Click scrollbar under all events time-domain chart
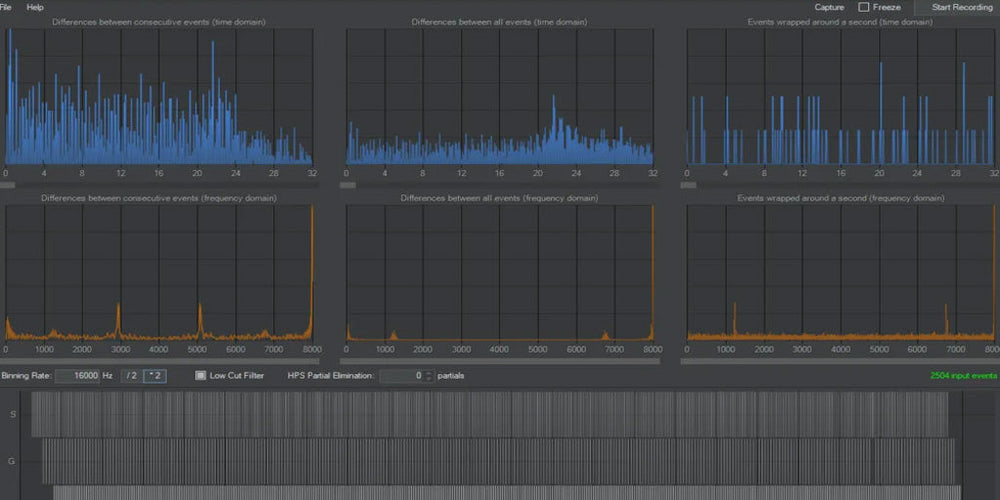 498,184
